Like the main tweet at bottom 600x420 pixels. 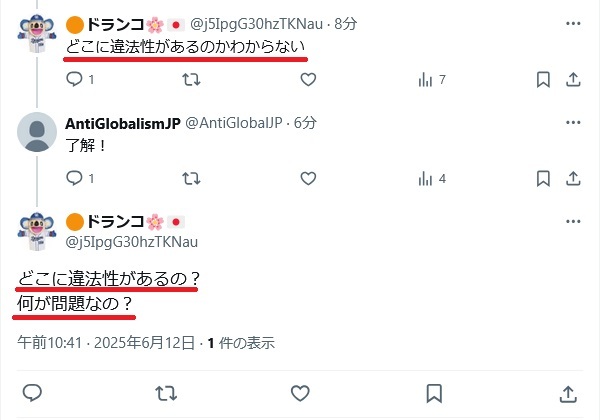(300, 393)
